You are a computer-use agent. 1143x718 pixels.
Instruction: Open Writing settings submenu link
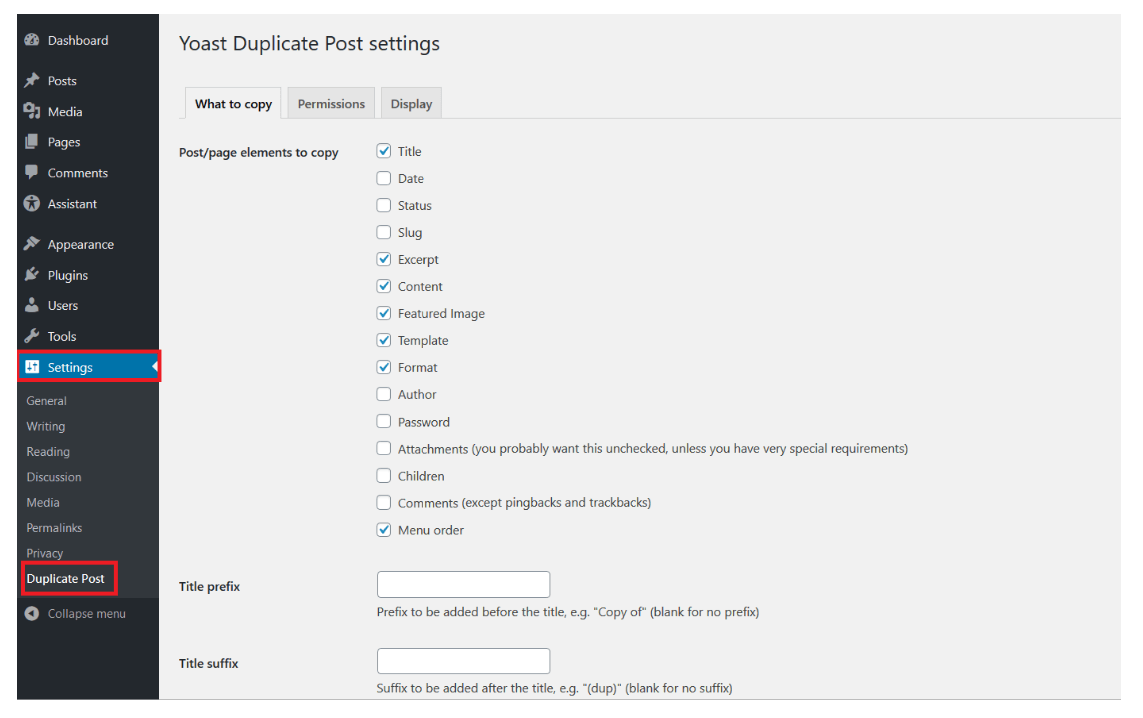click(x=45, y=426)
